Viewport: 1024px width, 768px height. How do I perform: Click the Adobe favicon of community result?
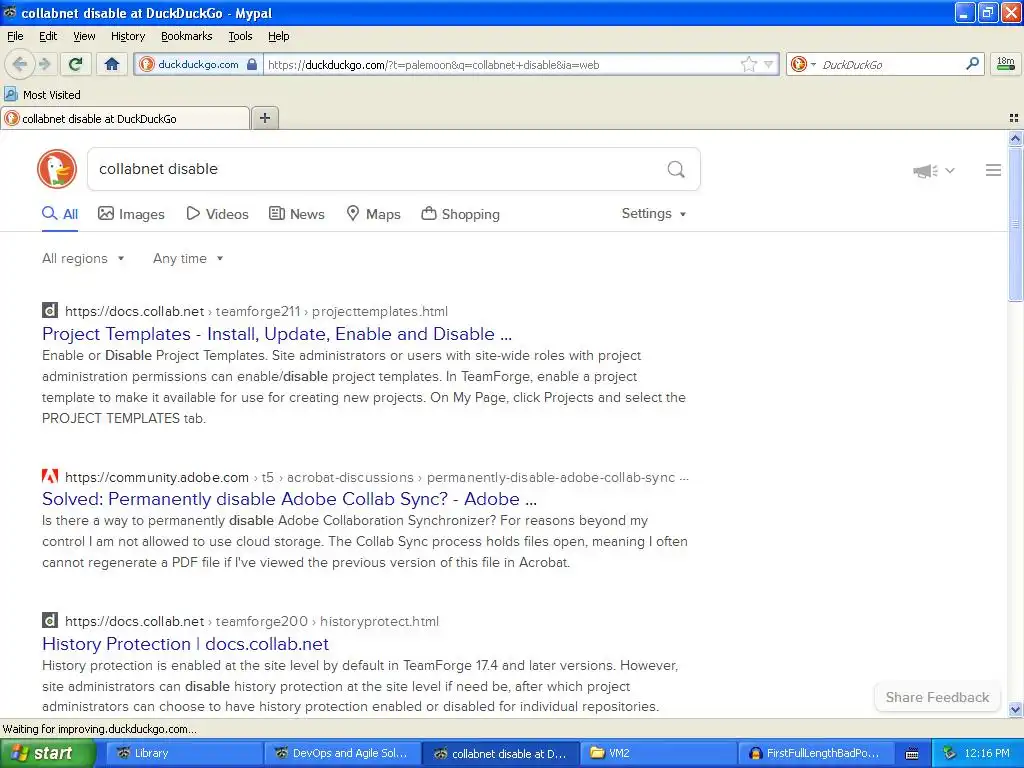(50, 476)
